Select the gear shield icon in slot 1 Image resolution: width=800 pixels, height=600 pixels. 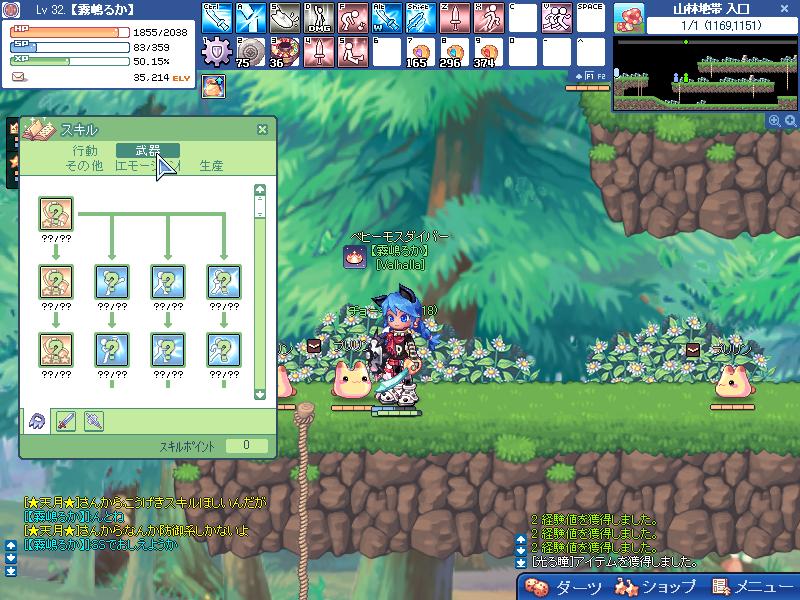click(217, 52)
